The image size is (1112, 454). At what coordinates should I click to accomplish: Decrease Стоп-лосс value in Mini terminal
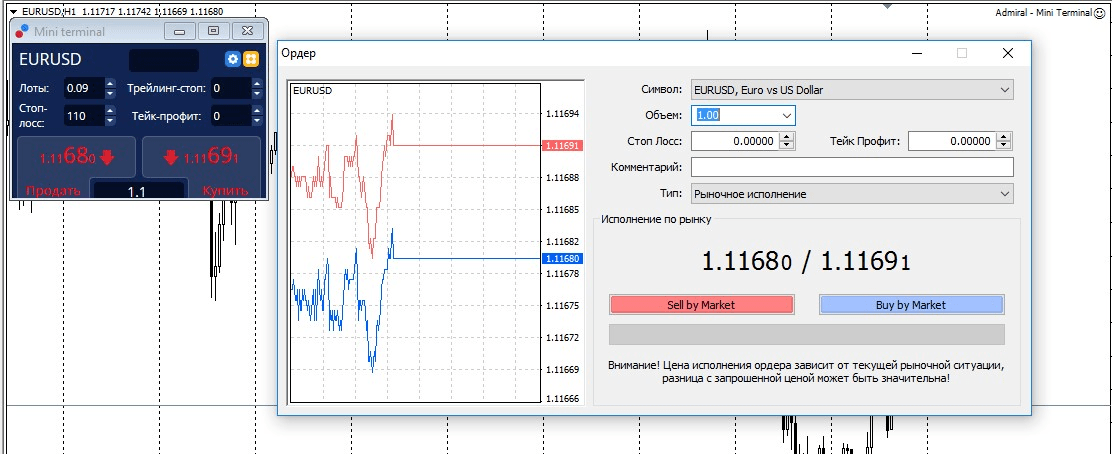110,120
